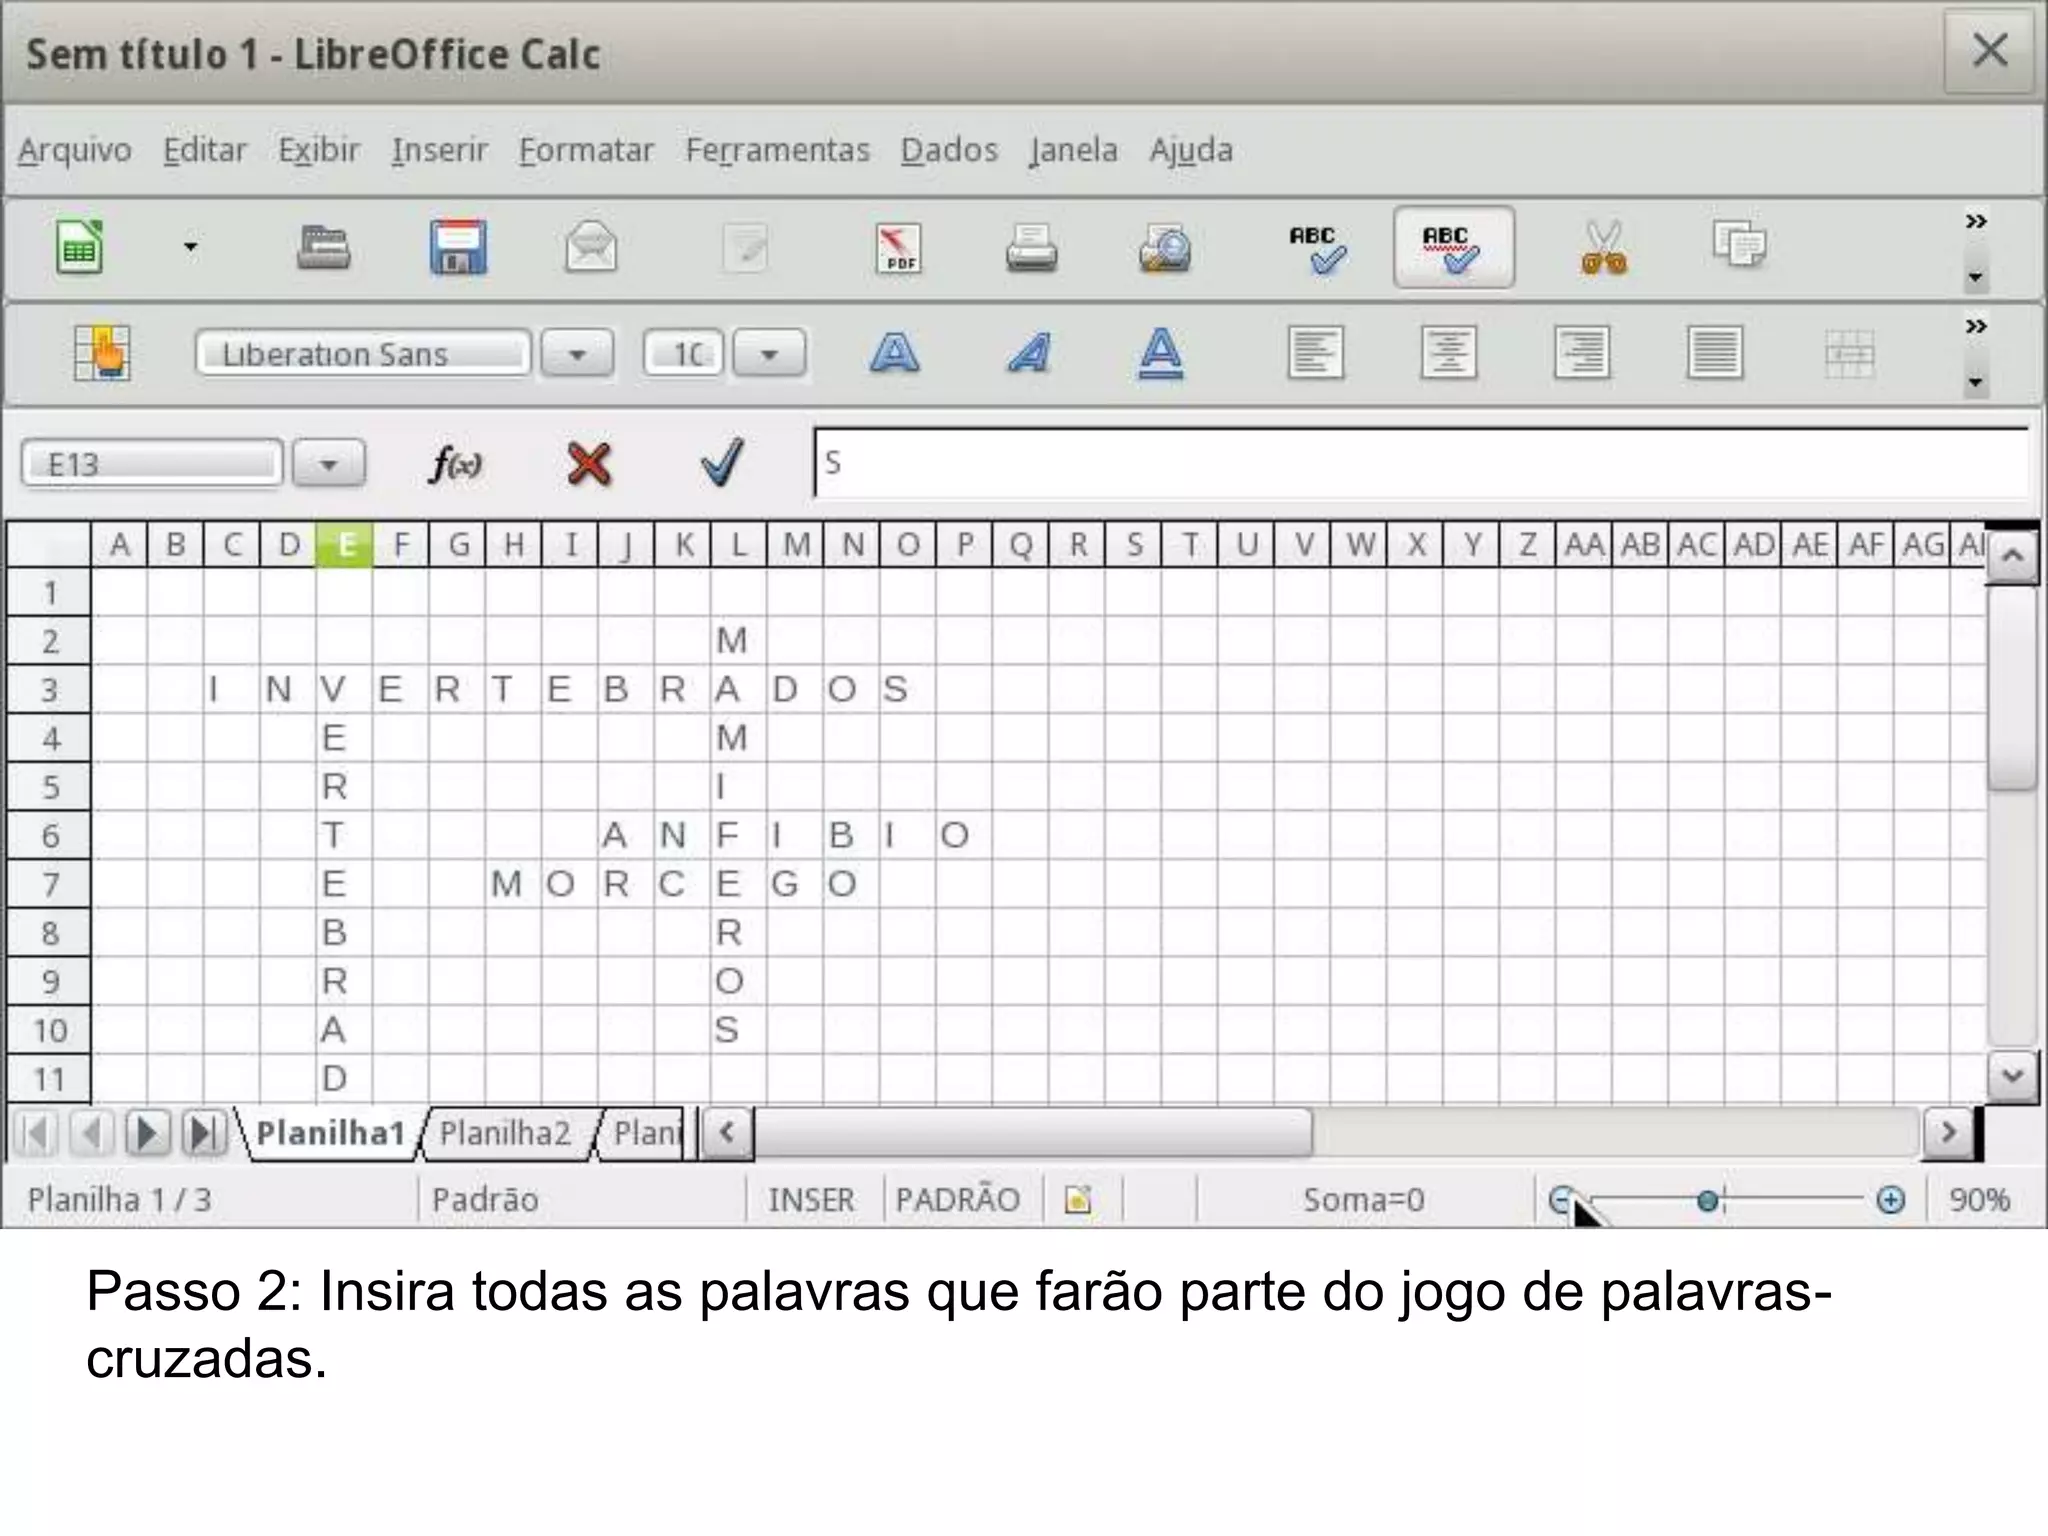
Task: Open the Formatar menu
Action: [586, 150]
